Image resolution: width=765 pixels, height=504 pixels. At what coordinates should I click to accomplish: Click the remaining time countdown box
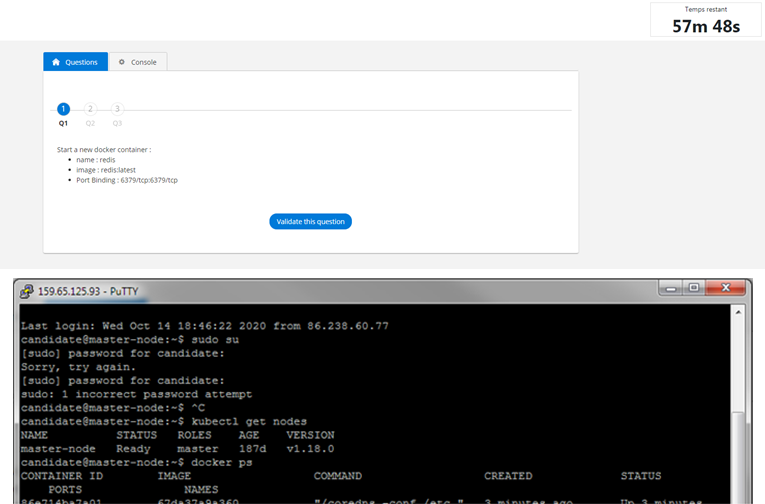click(706, 20)
